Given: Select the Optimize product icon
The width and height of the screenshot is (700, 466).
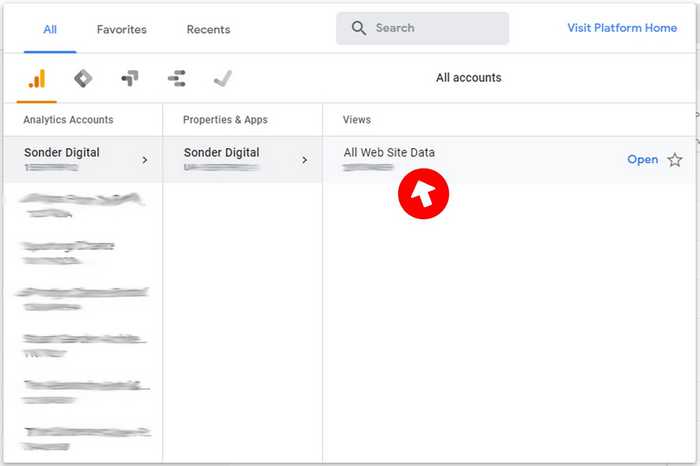Looking at the screenshot, I should [129, 78].
